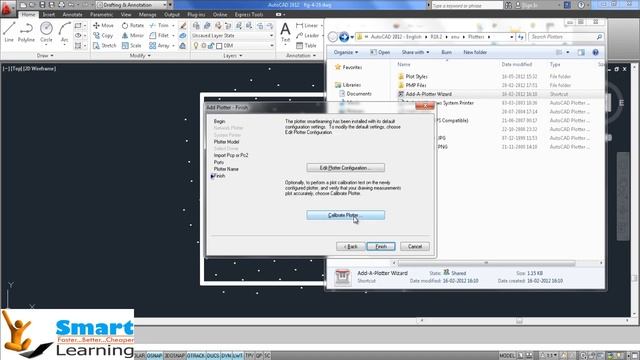Open the Organize dropdown in Explorer
The height and width of the screenshot is (360, 640).
tap(345, 52)
